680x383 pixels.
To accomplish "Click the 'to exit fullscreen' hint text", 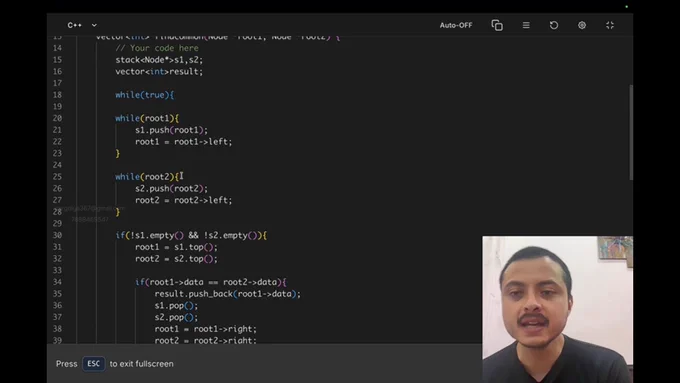I will click(141, 363).
